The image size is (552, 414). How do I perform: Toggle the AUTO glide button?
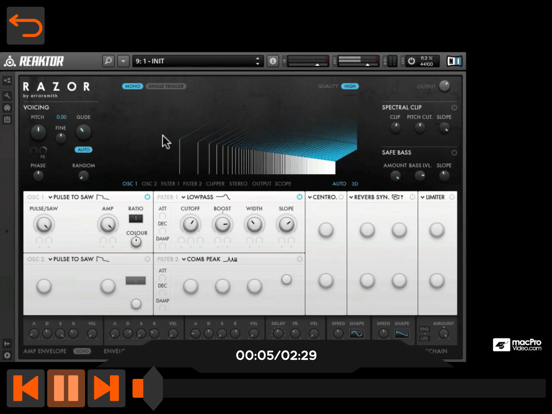pyautogui.click(x=83, y=150)
